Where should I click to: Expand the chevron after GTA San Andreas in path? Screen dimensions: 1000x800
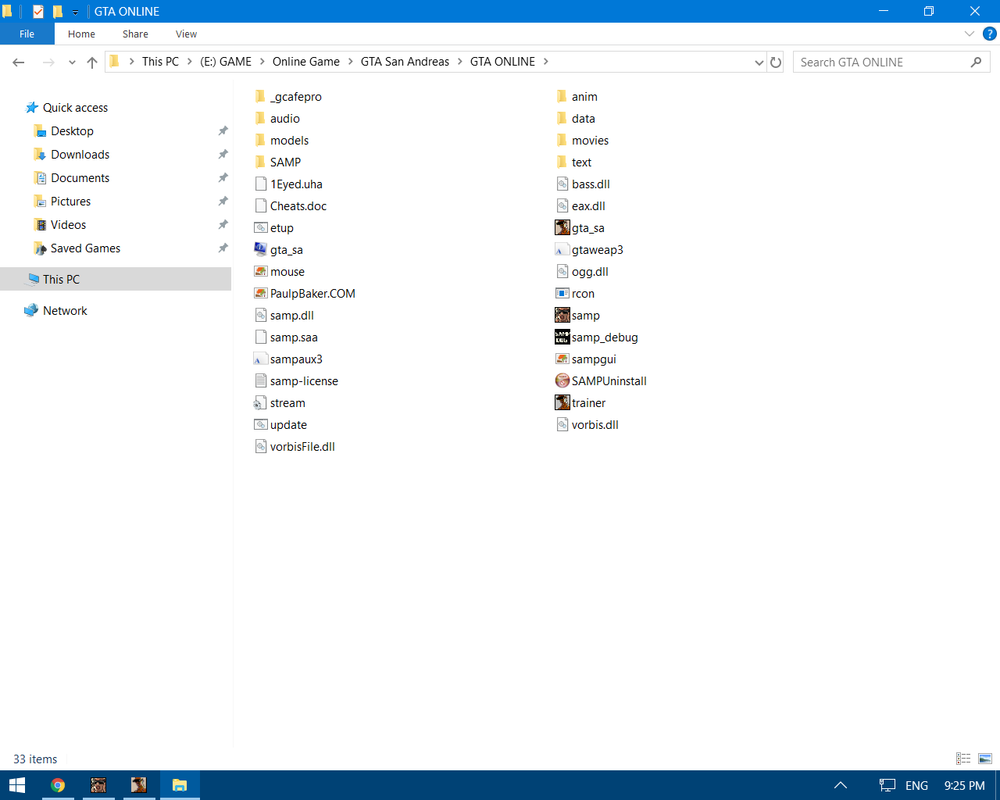pos(459,61)
